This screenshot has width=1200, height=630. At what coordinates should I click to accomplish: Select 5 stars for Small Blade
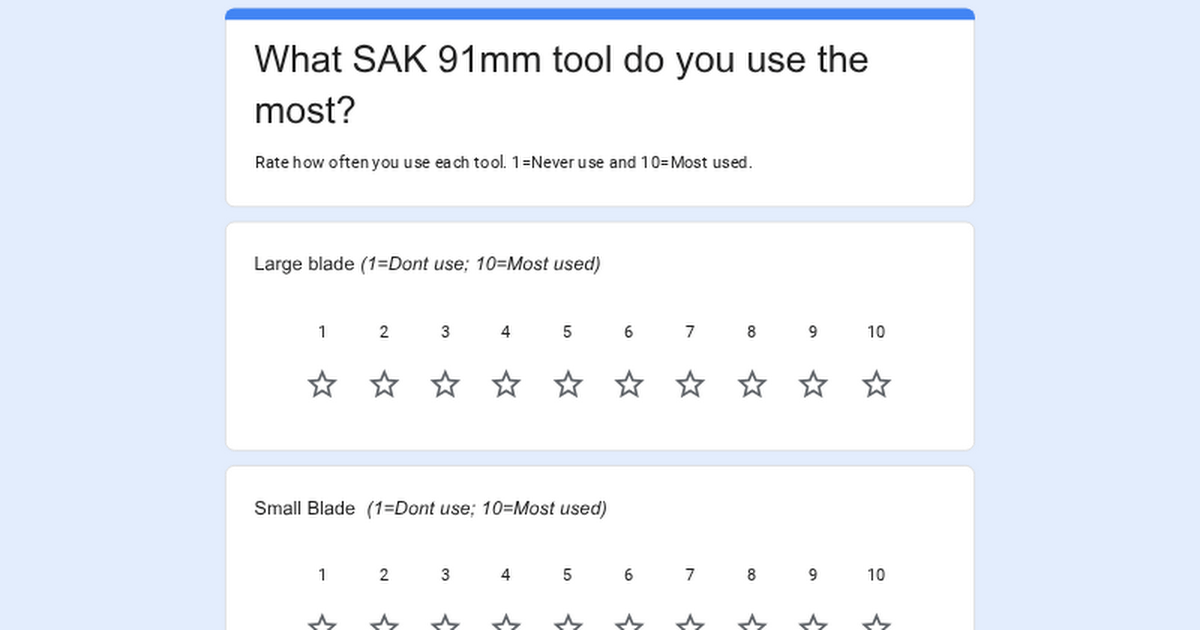pyautogui.click(x=568, y=623)
